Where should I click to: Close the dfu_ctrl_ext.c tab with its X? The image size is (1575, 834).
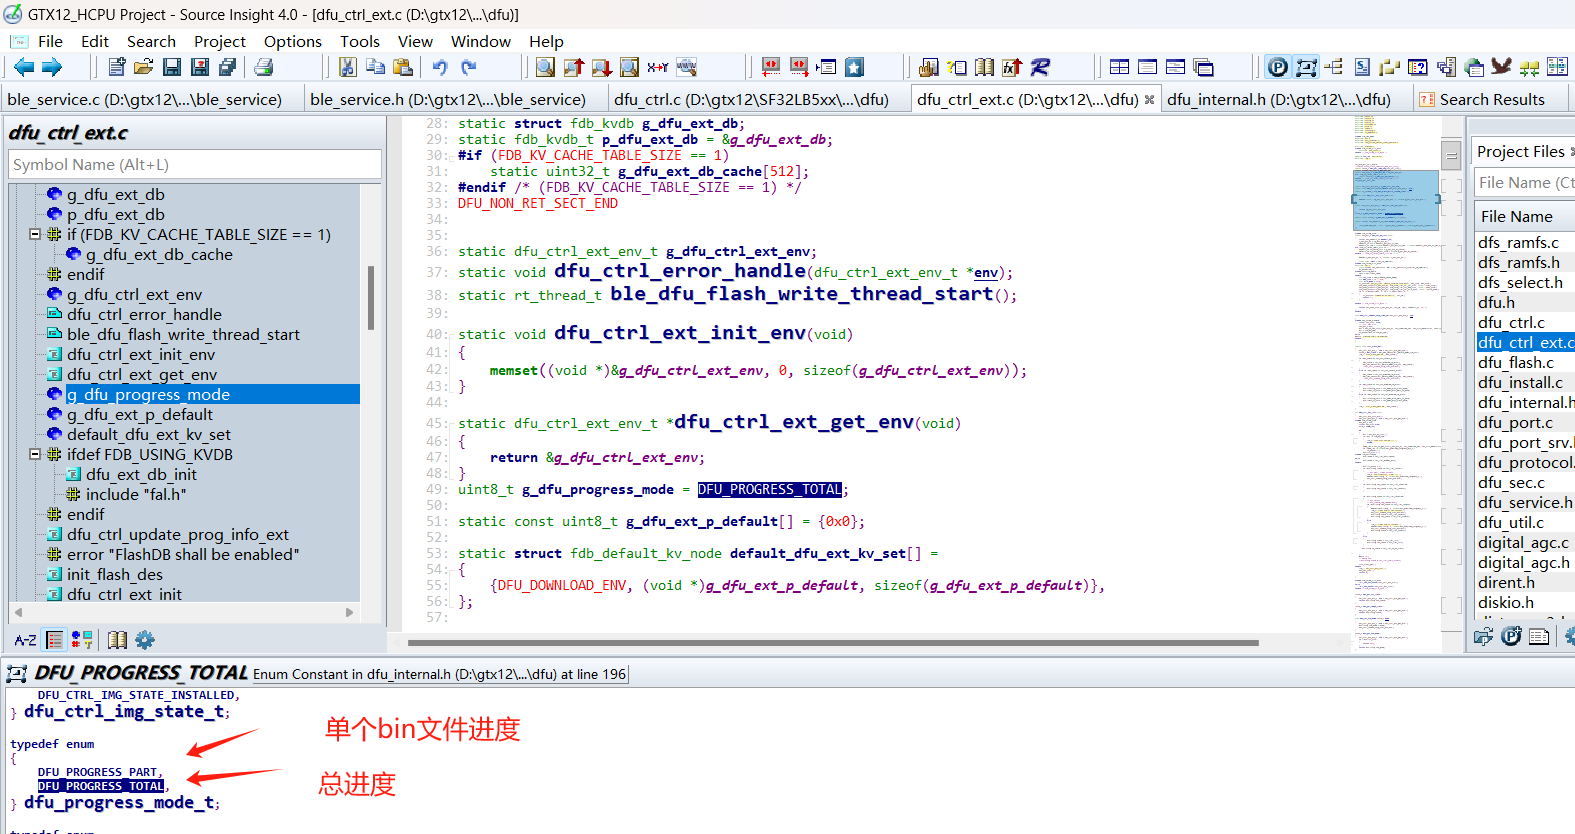tap(1149, 99)
